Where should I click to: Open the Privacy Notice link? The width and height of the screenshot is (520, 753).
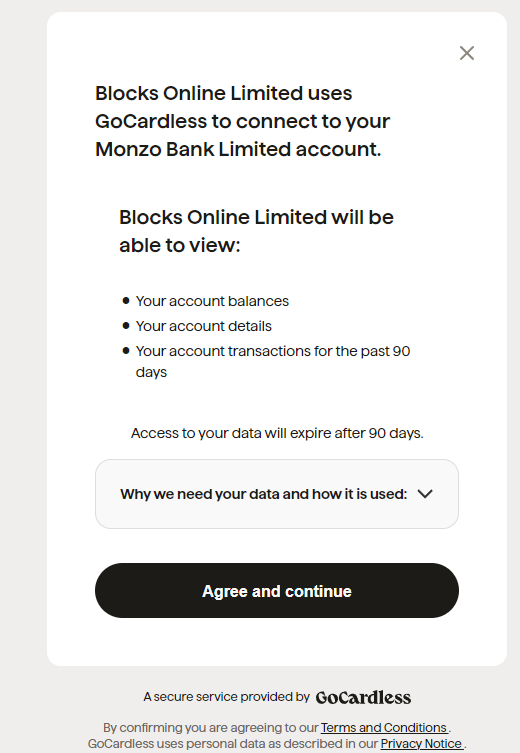[x=422, y=744]
